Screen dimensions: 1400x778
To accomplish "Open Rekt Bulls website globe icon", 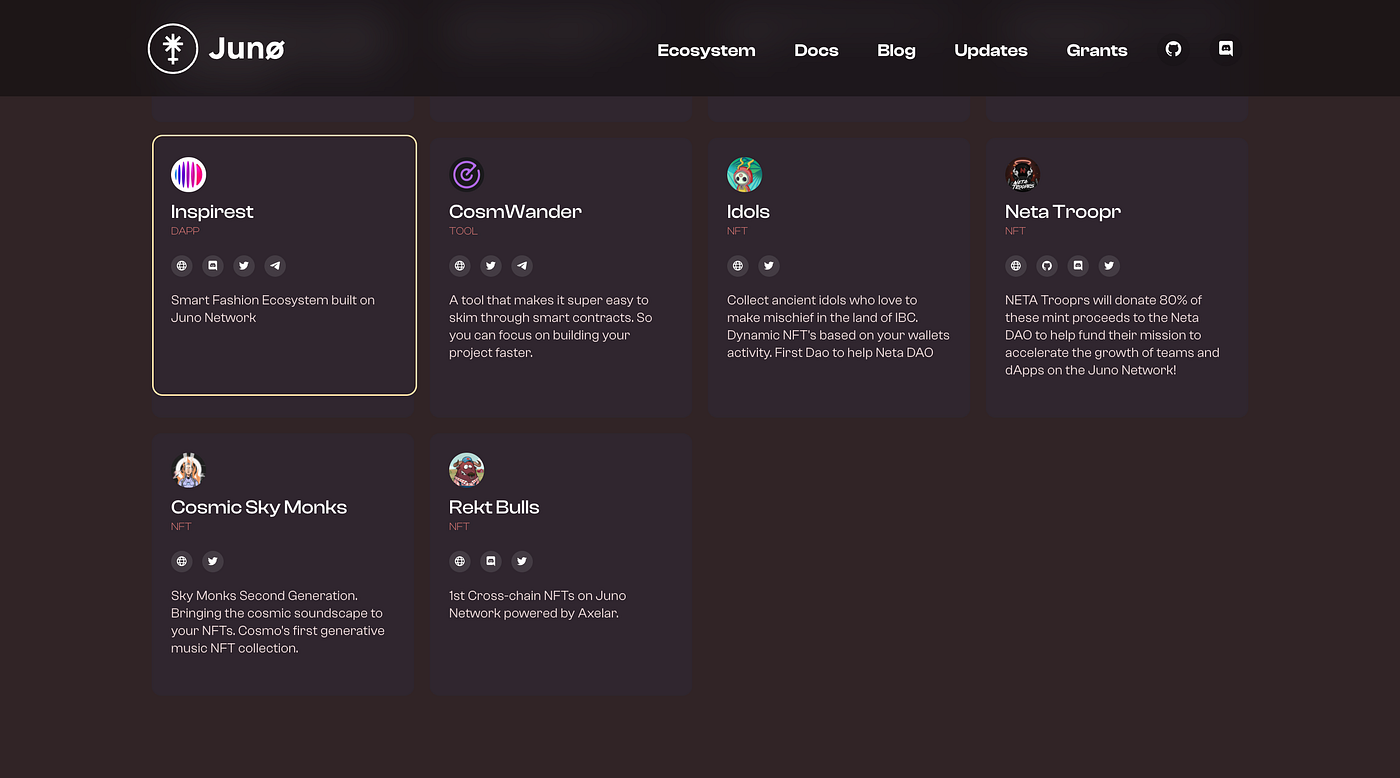I will click(459, 561).
